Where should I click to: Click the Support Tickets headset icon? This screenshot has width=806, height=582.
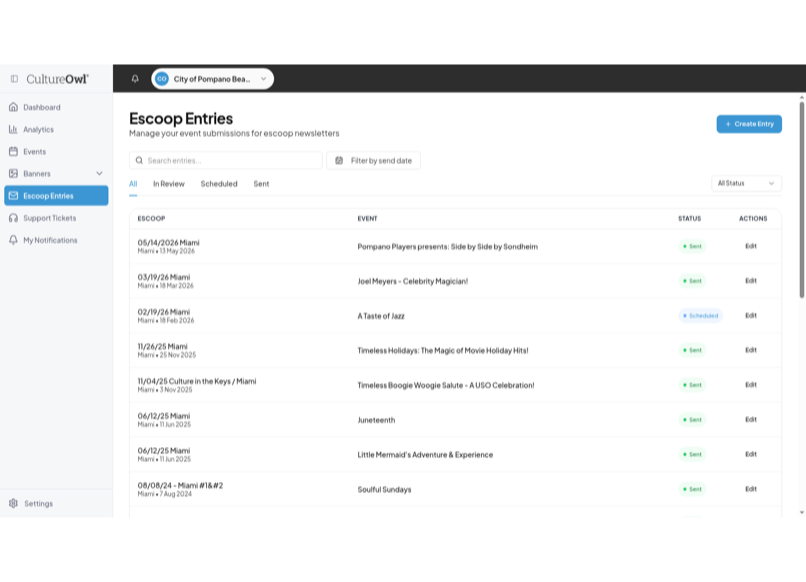pyautogui.click(x=13, y=217)
